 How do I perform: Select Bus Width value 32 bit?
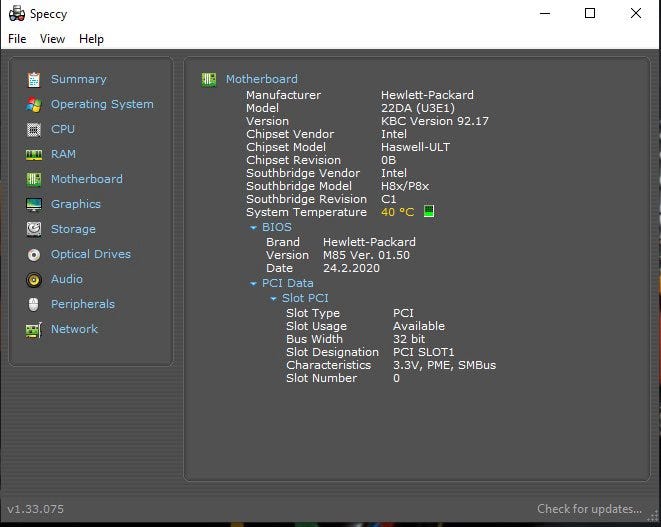[x=409, y=339]
